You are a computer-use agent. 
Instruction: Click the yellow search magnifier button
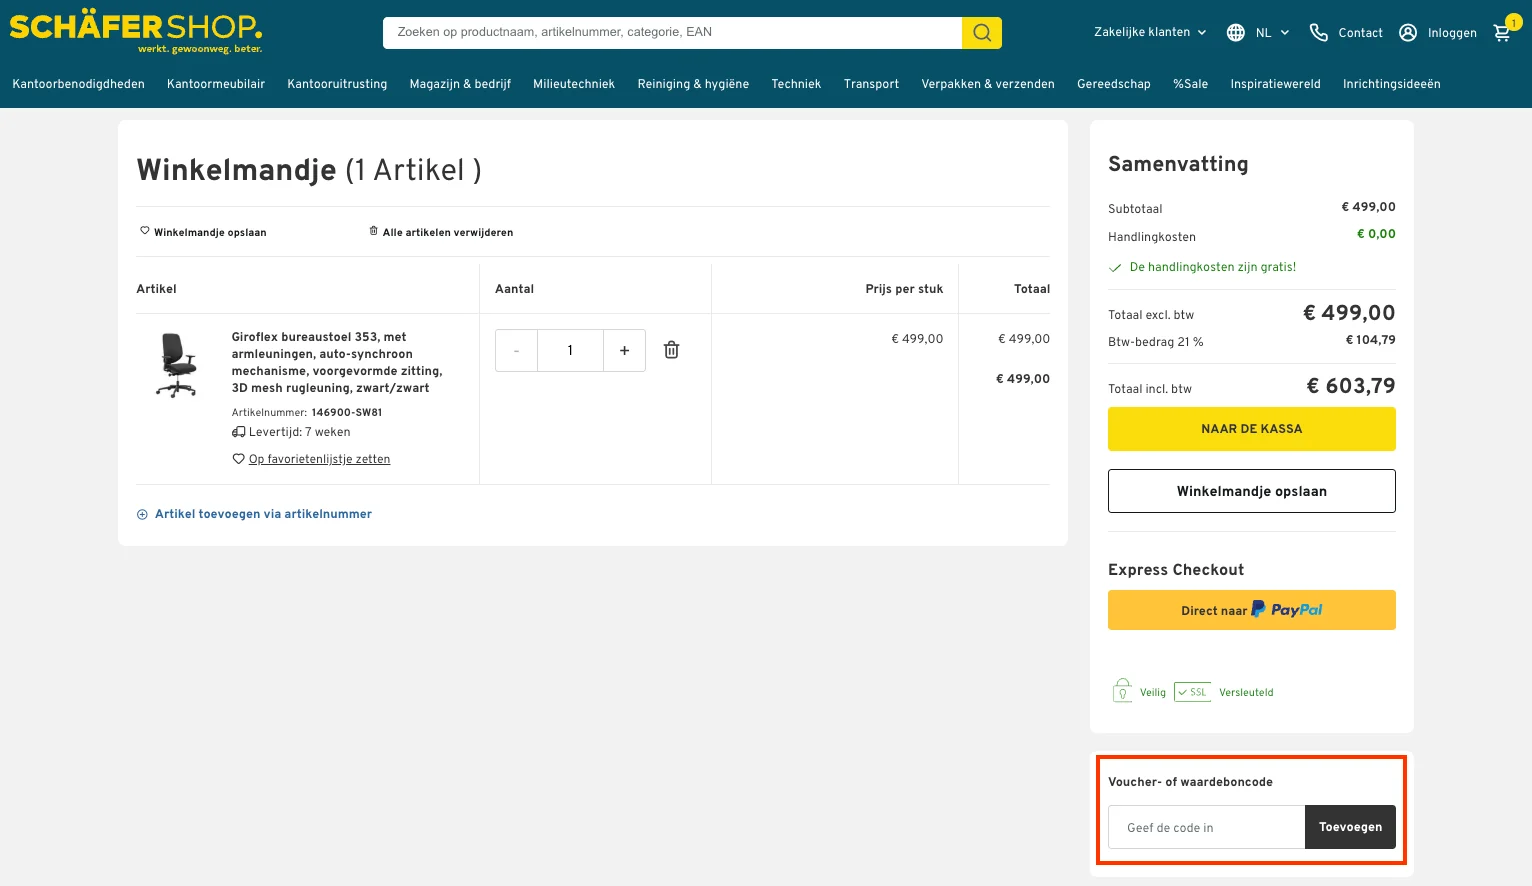tap(981, 33)
